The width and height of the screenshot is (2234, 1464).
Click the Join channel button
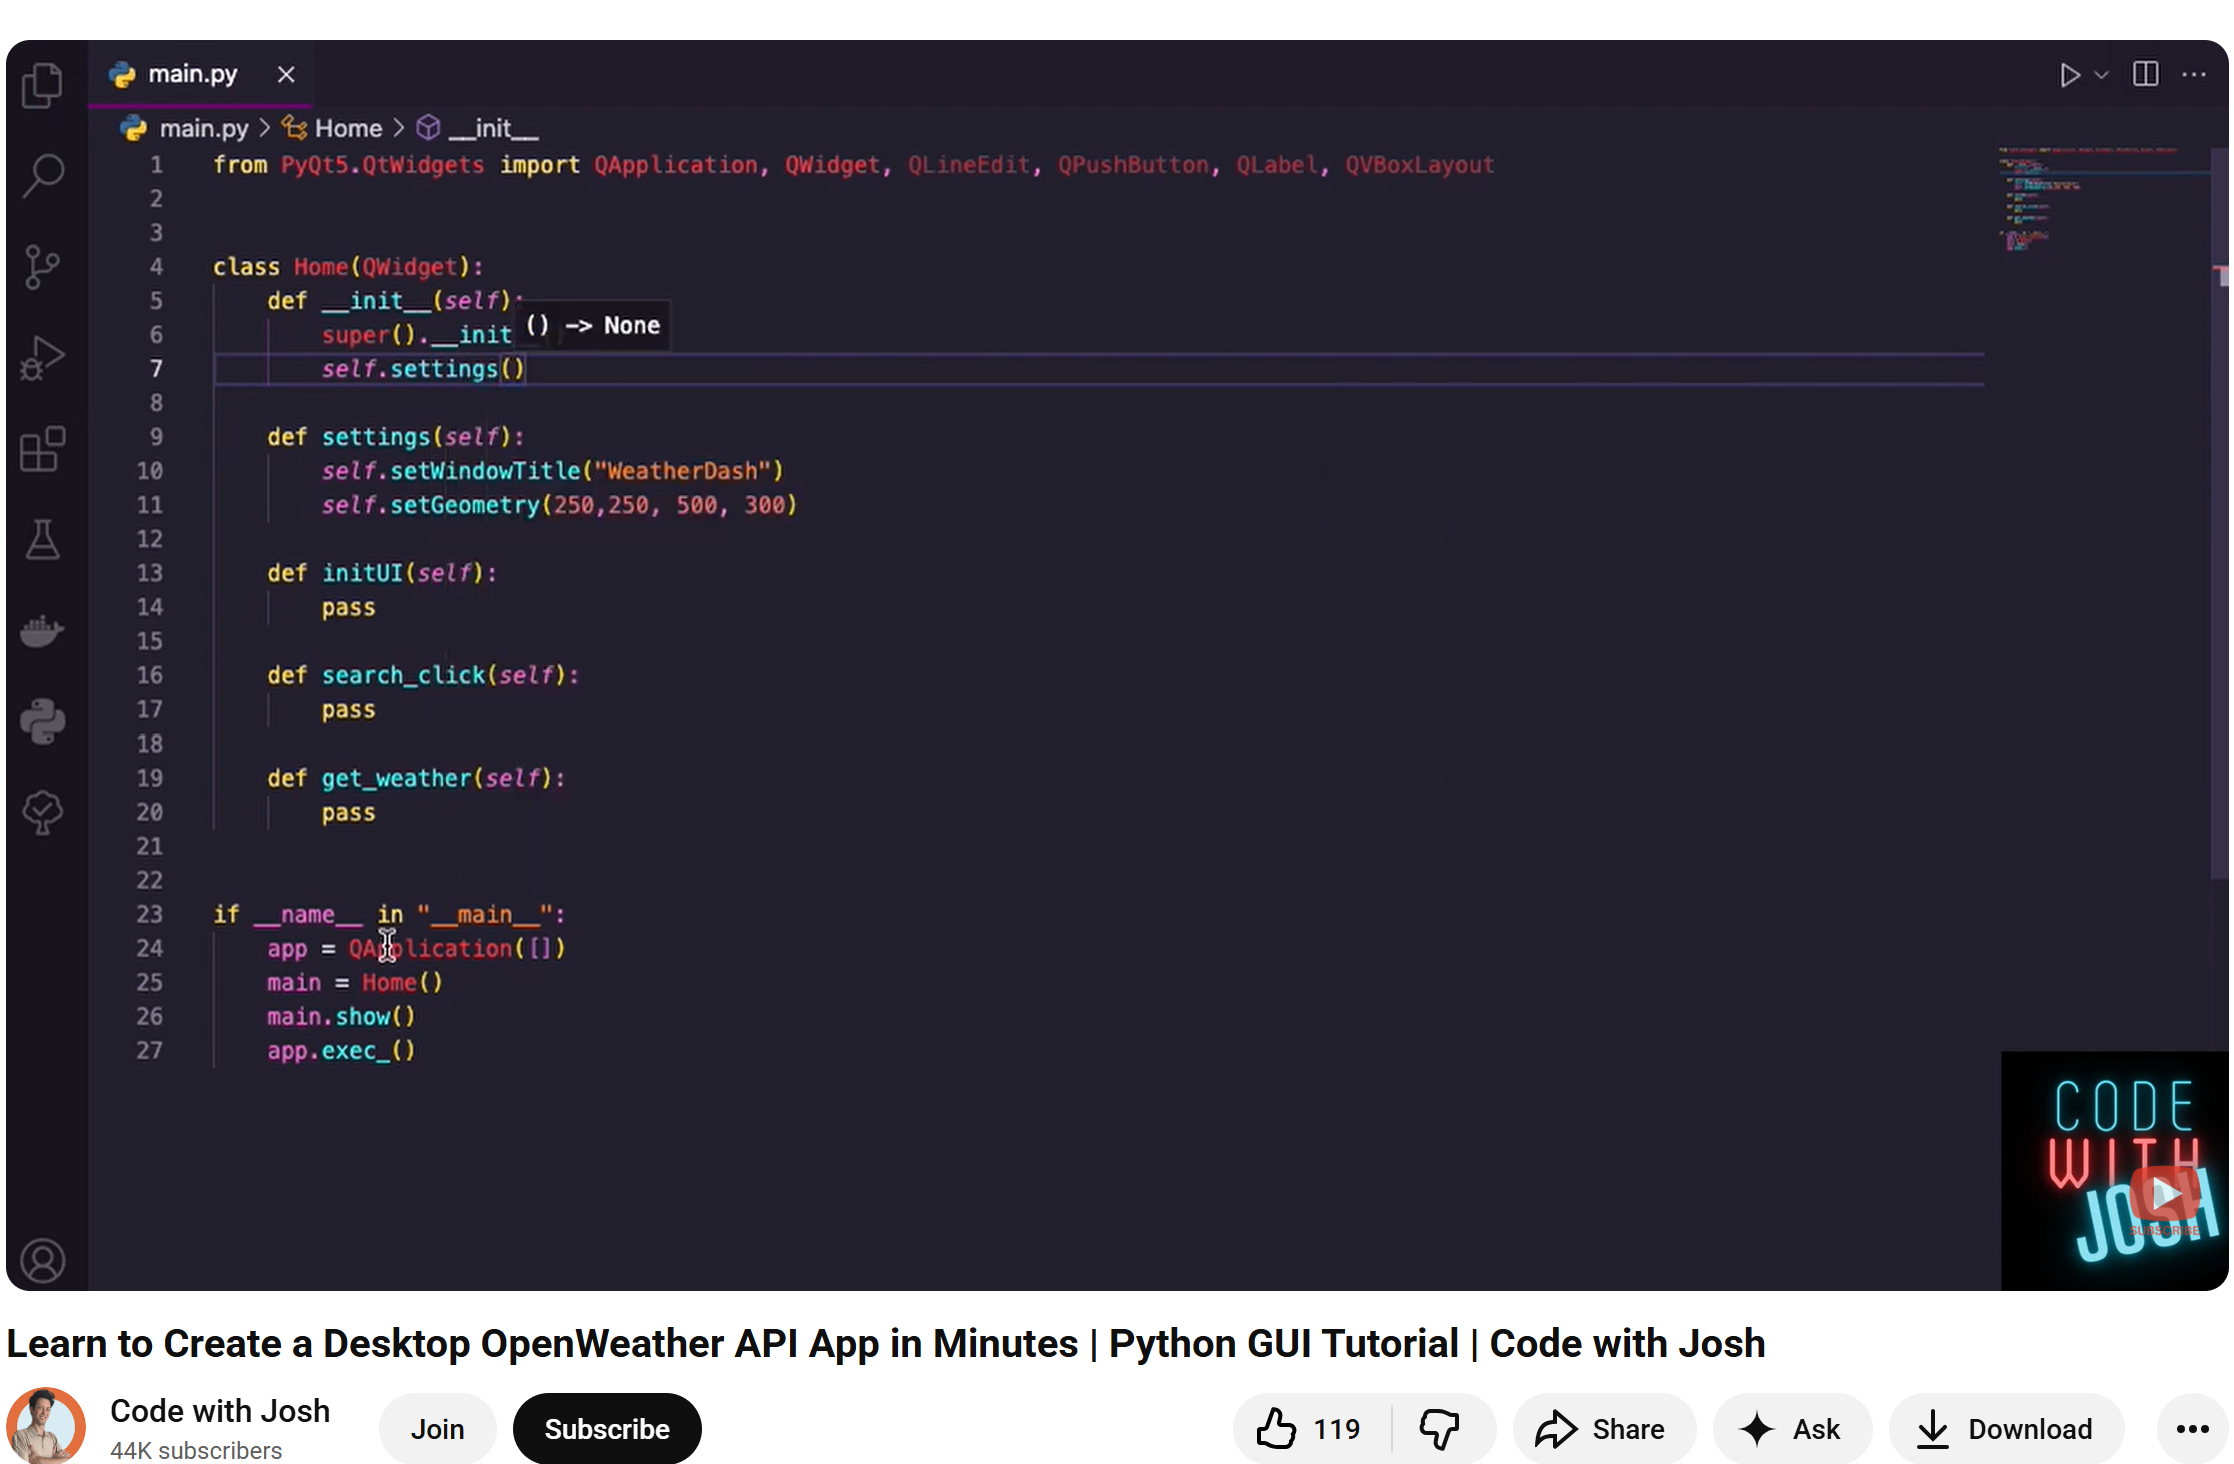[x=437, y=1428]
